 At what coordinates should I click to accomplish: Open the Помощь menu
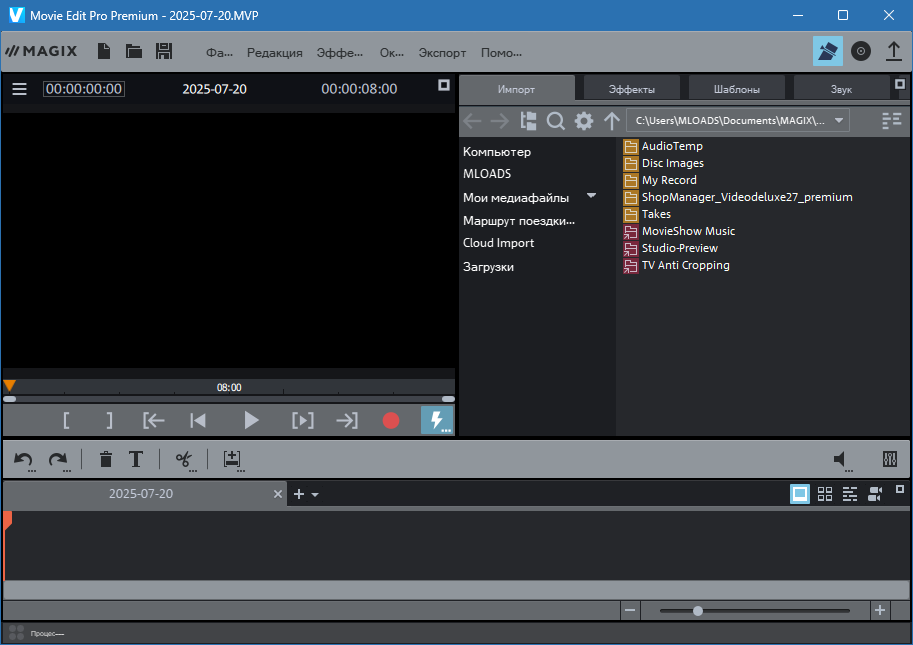click(x=501, y=53)
